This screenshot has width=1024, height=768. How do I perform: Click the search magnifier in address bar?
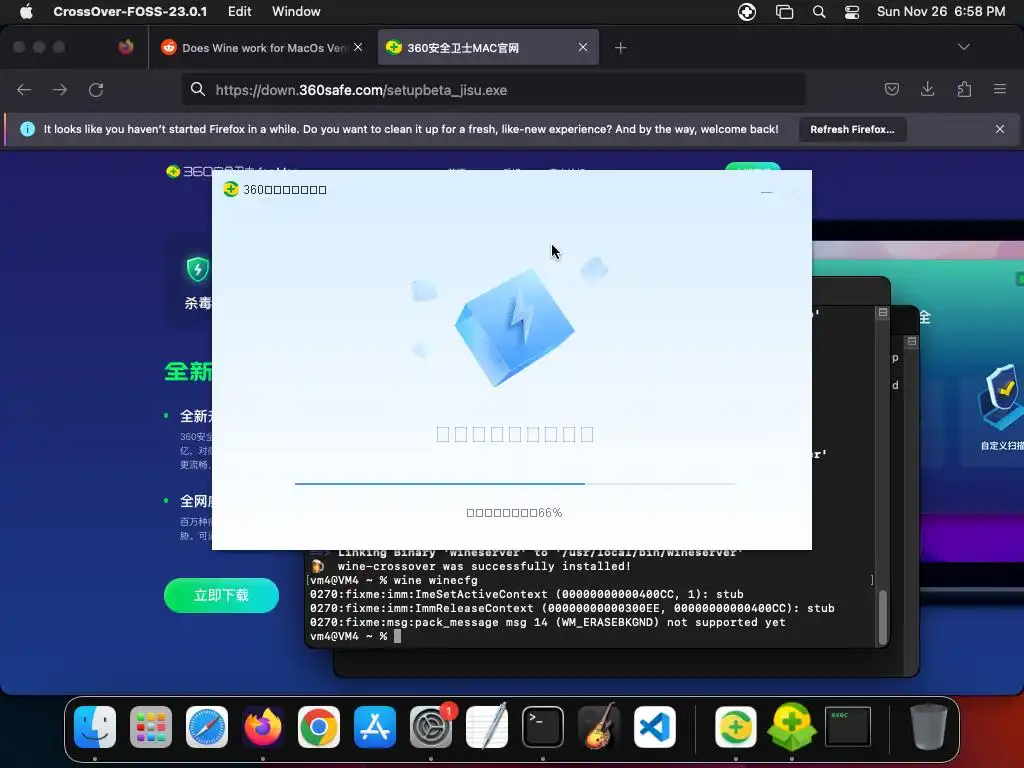[x=198, y=89]
